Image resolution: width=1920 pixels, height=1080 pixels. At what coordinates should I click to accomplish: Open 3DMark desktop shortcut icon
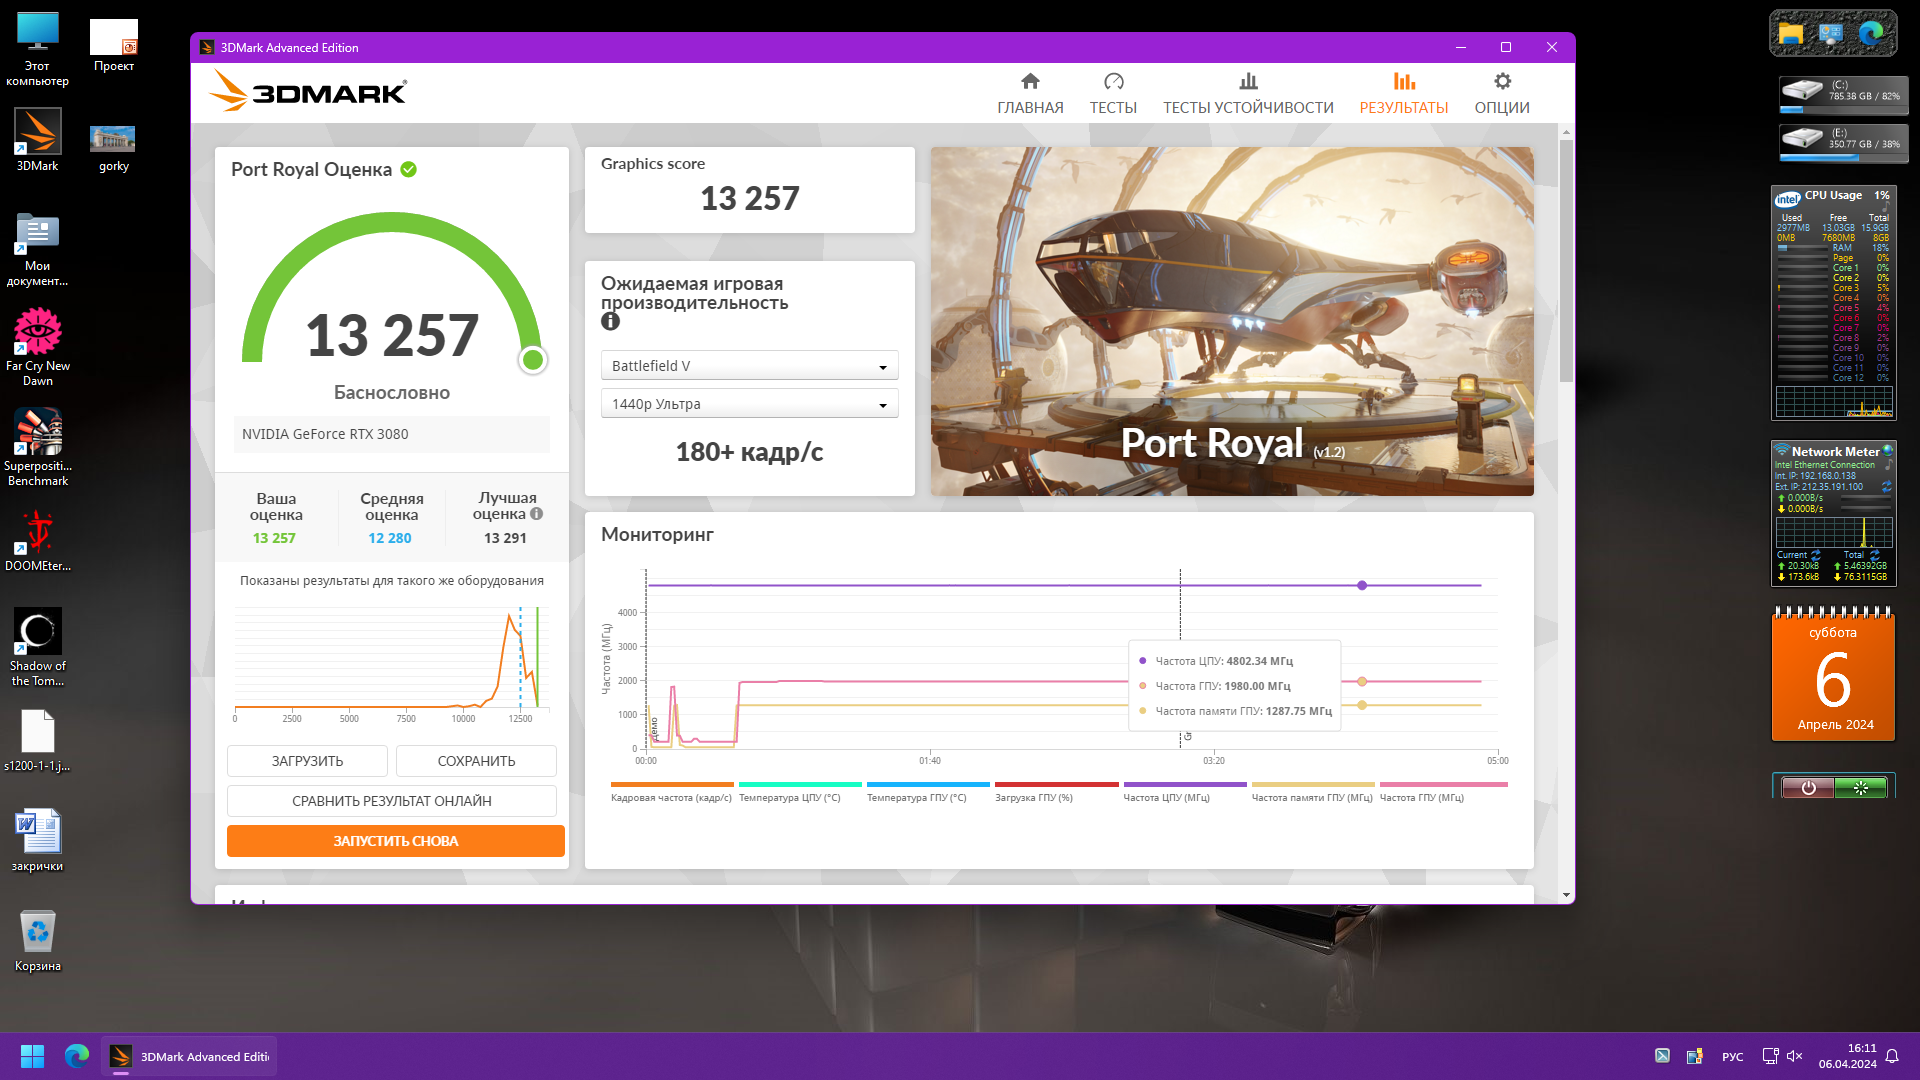tap(37, 133)
